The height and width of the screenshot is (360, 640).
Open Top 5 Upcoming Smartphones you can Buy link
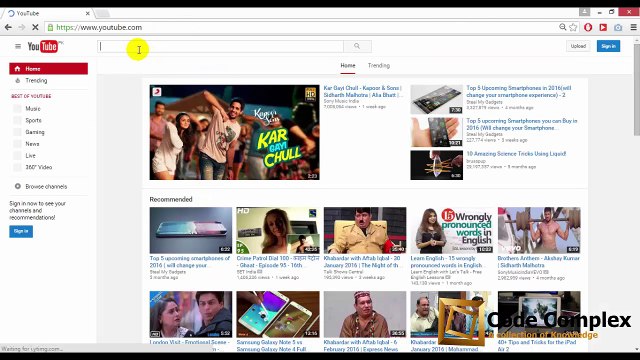pos(522,124)
